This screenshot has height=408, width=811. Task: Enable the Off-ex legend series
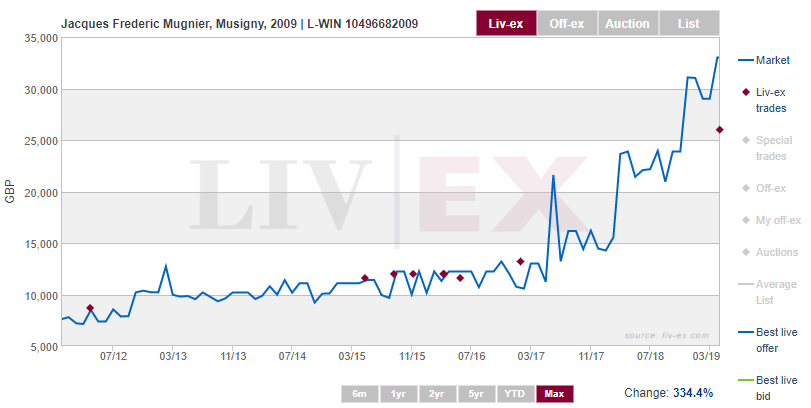click(x=764, y=188)
